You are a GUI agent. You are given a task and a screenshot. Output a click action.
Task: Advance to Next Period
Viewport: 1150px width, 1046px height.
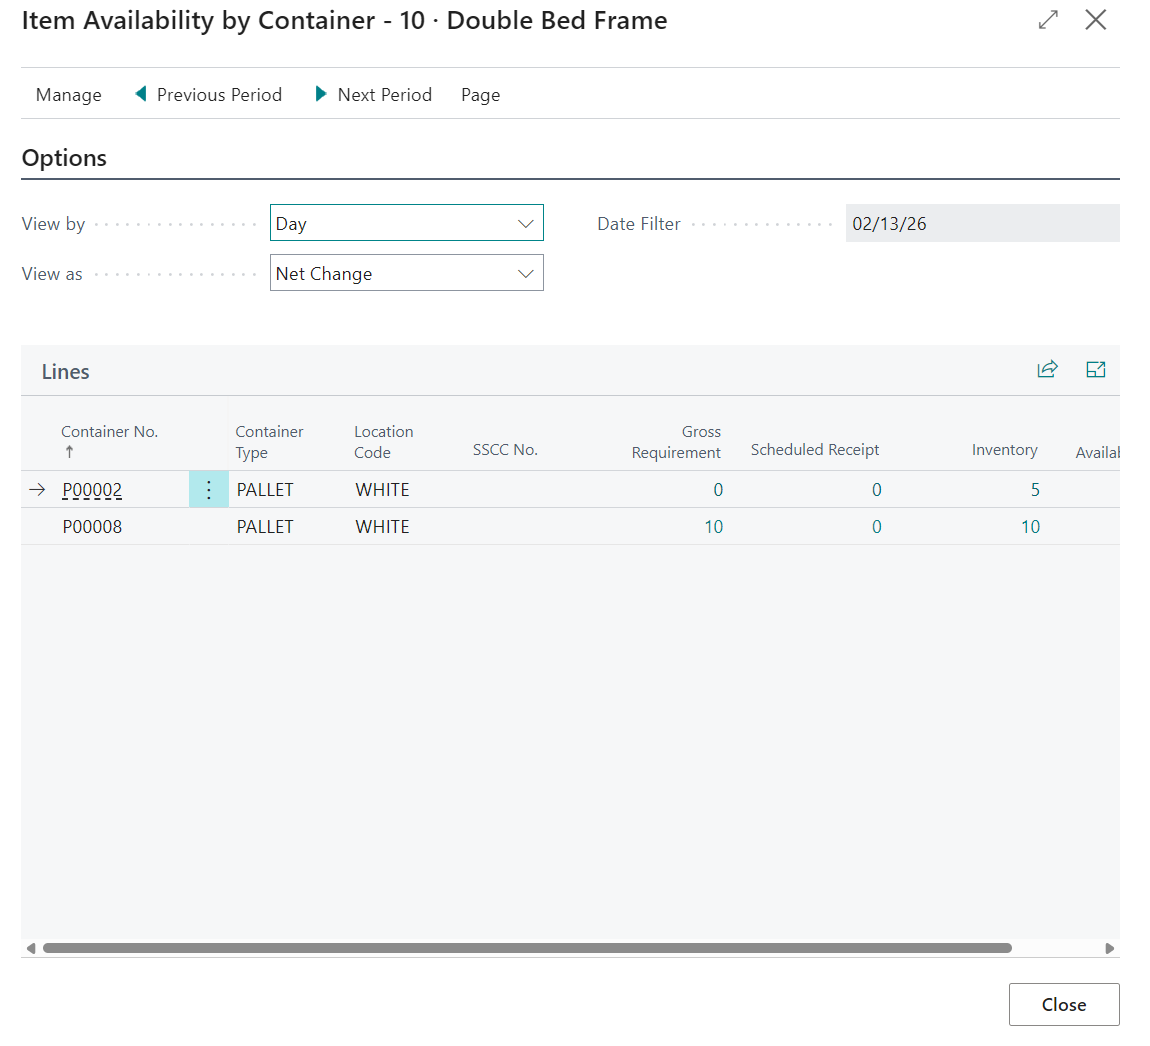(x=374, y=95)
